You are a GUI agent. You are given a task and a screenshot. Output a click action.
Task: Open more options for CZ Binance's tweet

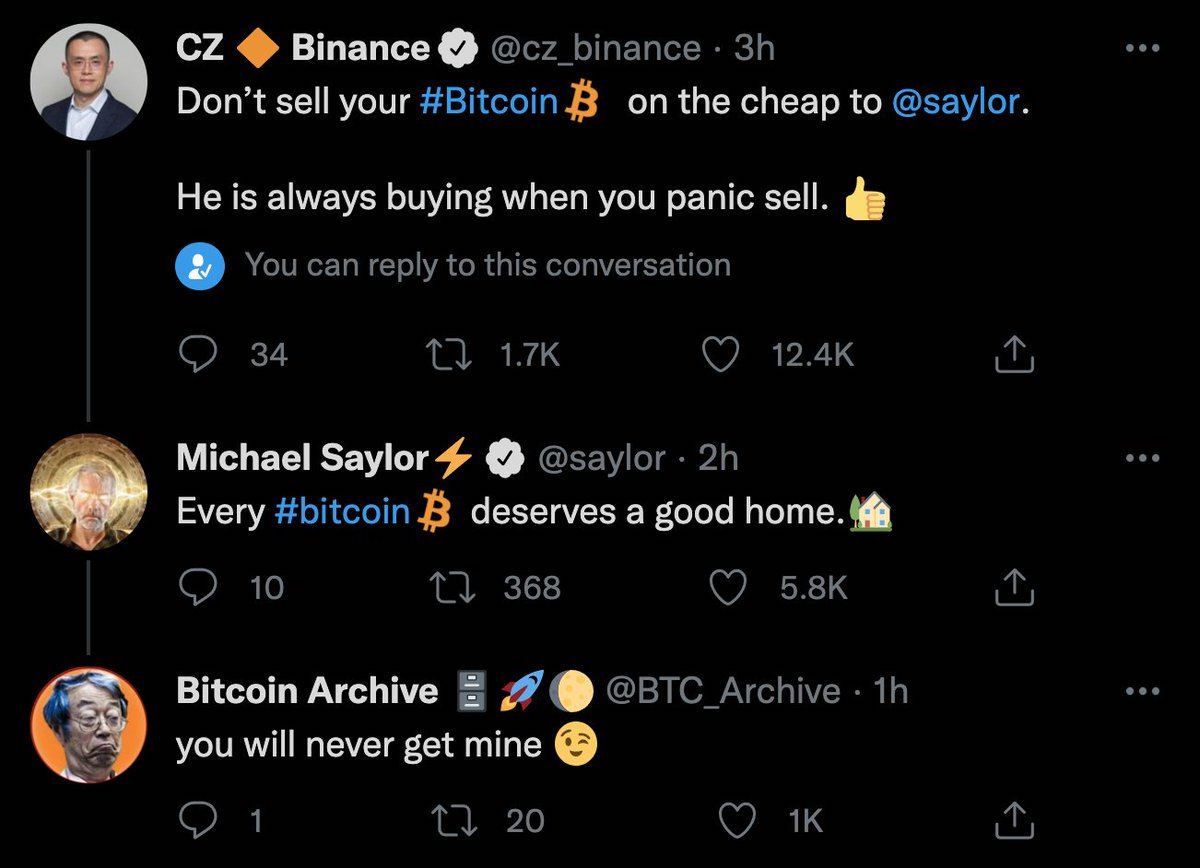pos(1140,48)
